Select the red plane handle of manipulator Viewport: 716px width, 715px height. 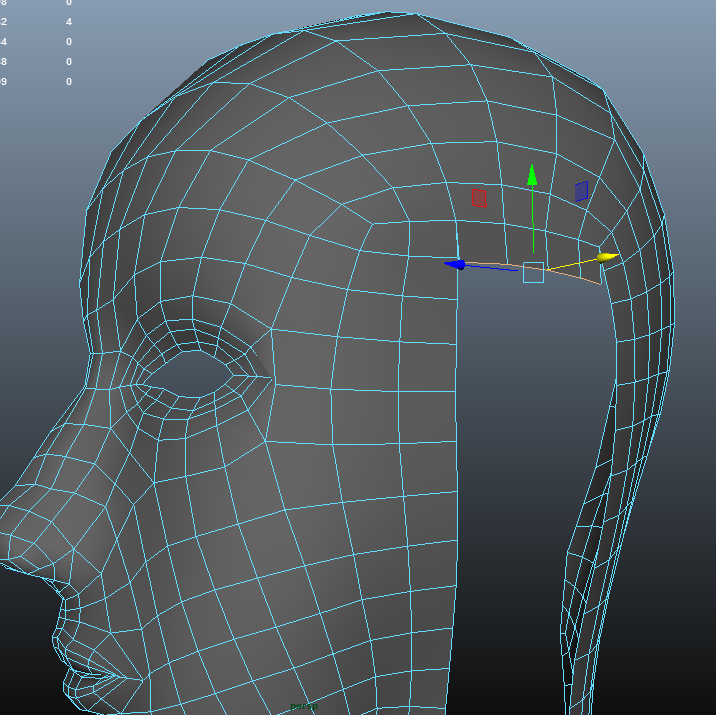click(x=479, y=198)
